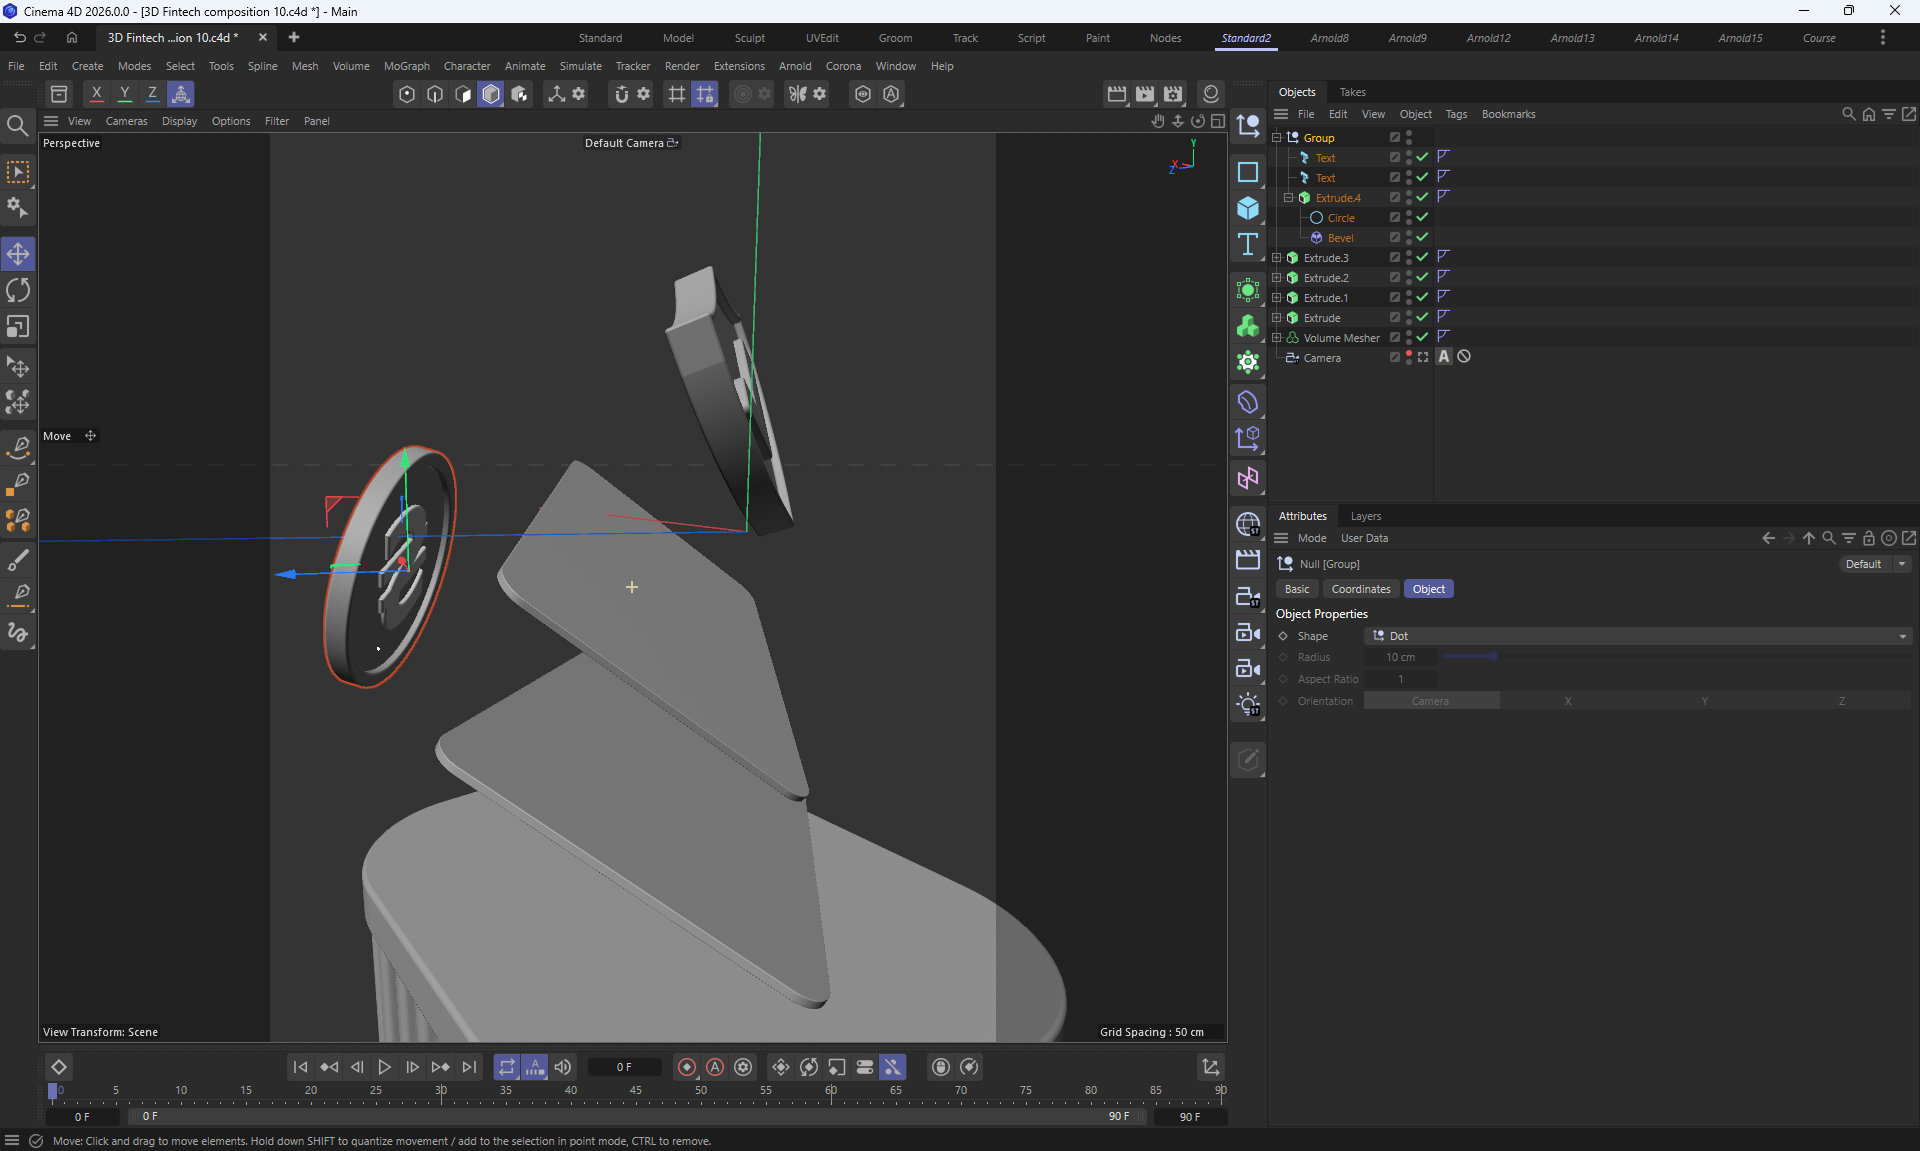Click the Render View icon
Viewport: 1920px width, 1151px height.
click(x=1116, y=94)
